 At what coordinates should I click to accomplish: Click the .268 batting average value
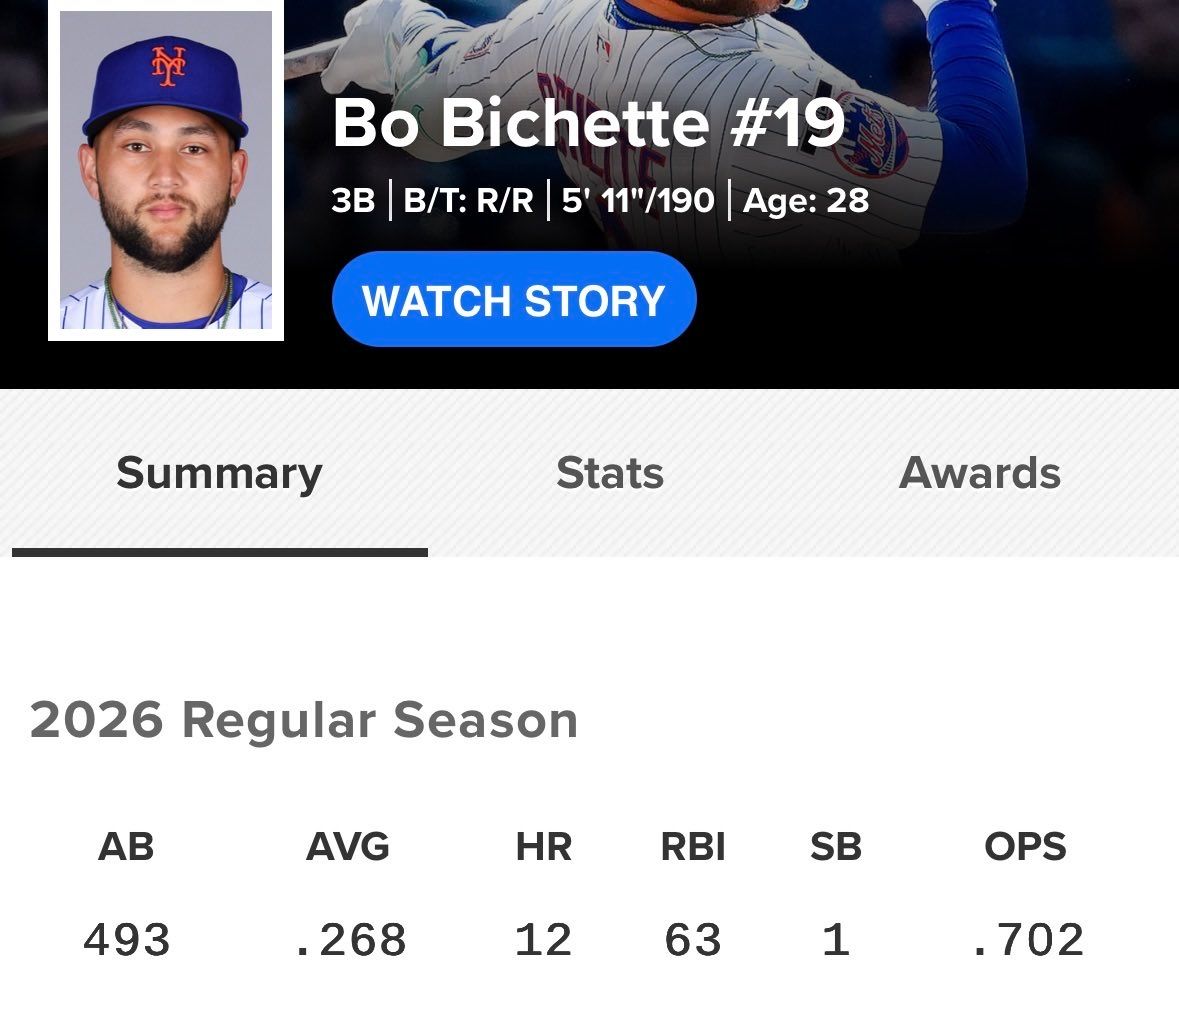tap(349, 940)
